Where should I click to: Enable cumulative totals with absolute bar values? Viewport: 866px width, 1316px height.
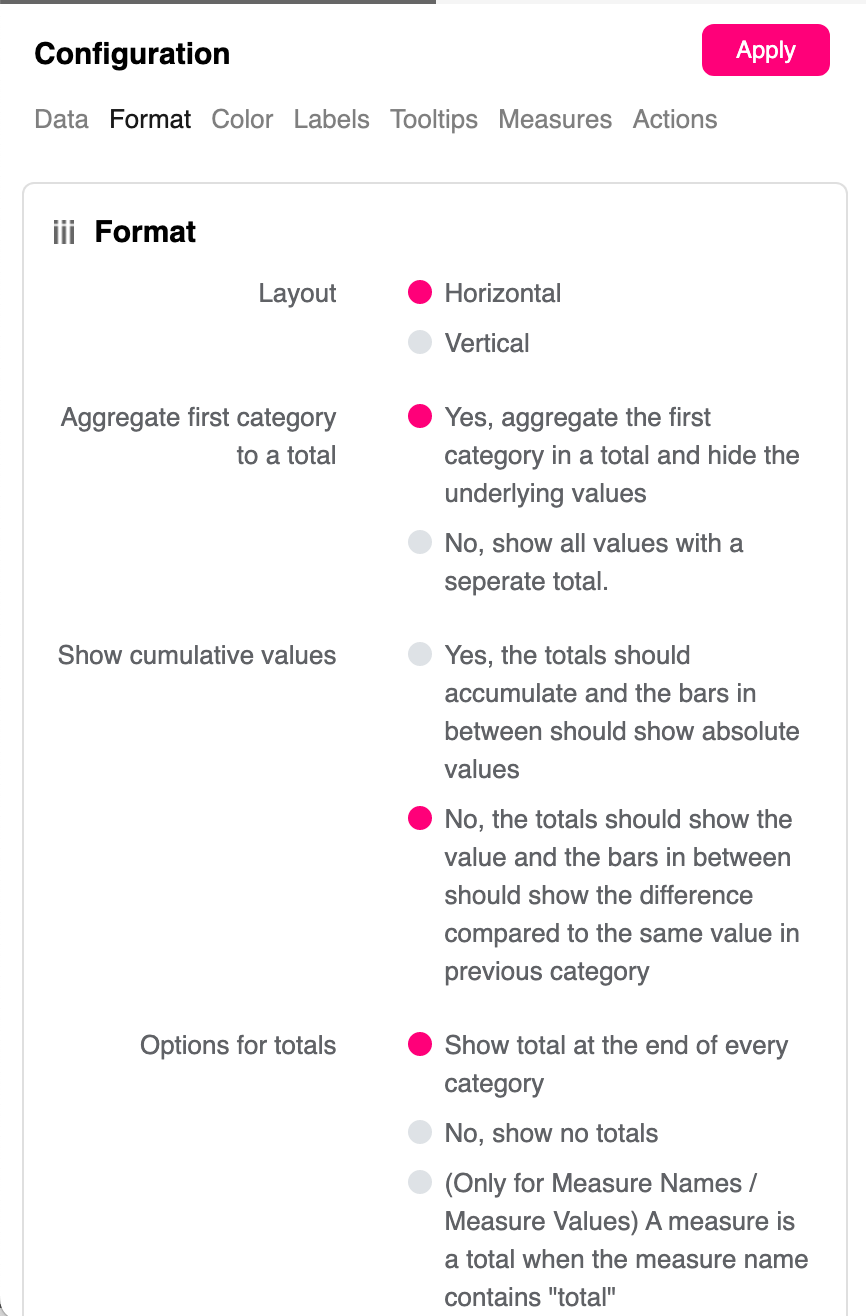(420, 655)
